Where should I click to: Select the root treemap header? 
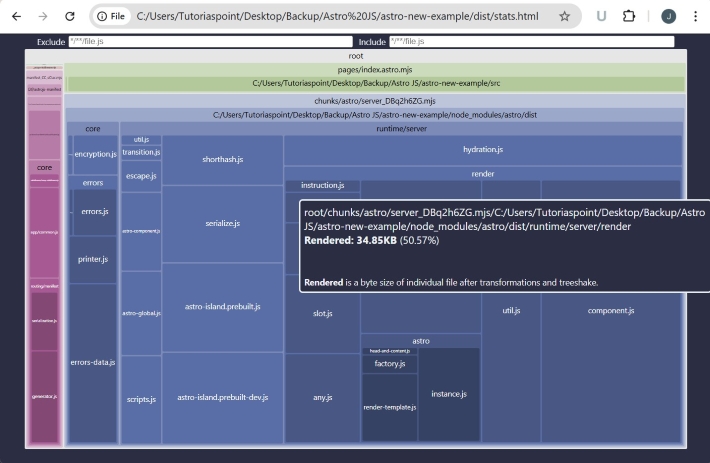pos(356,56)
